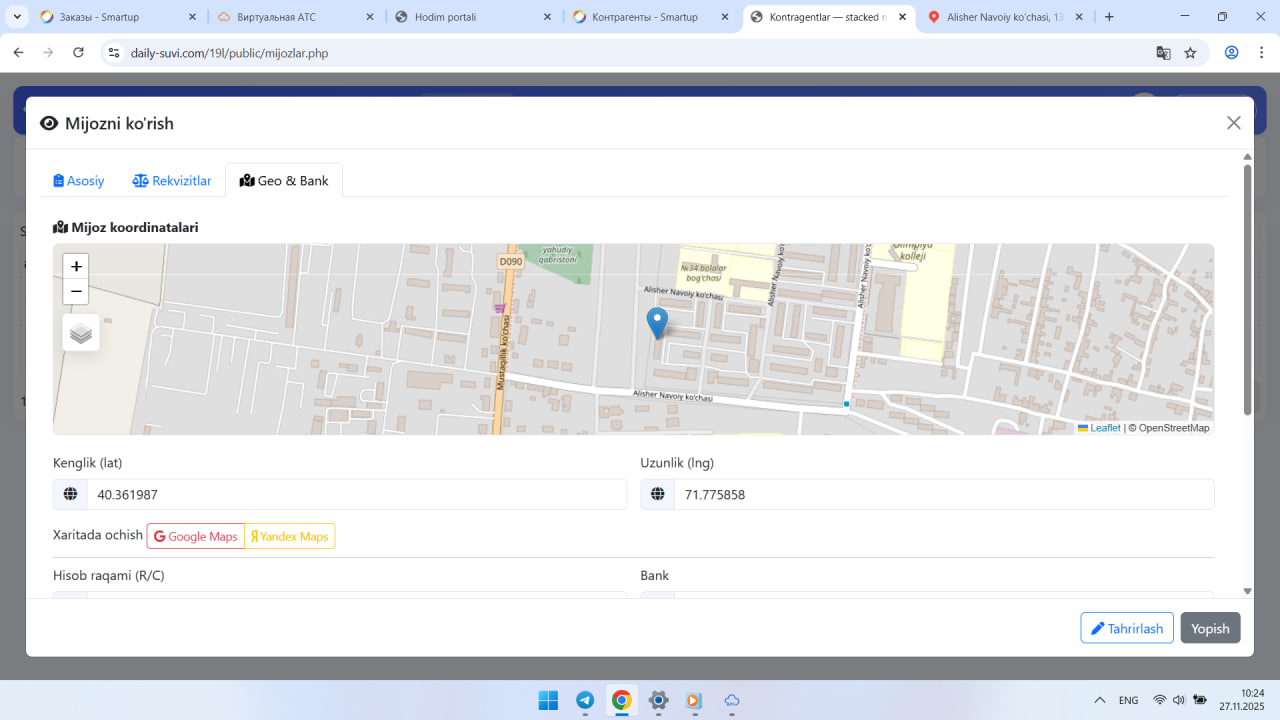
Task: Expand the Chrome tab search dropdown
Action: (x=17, y=17)
